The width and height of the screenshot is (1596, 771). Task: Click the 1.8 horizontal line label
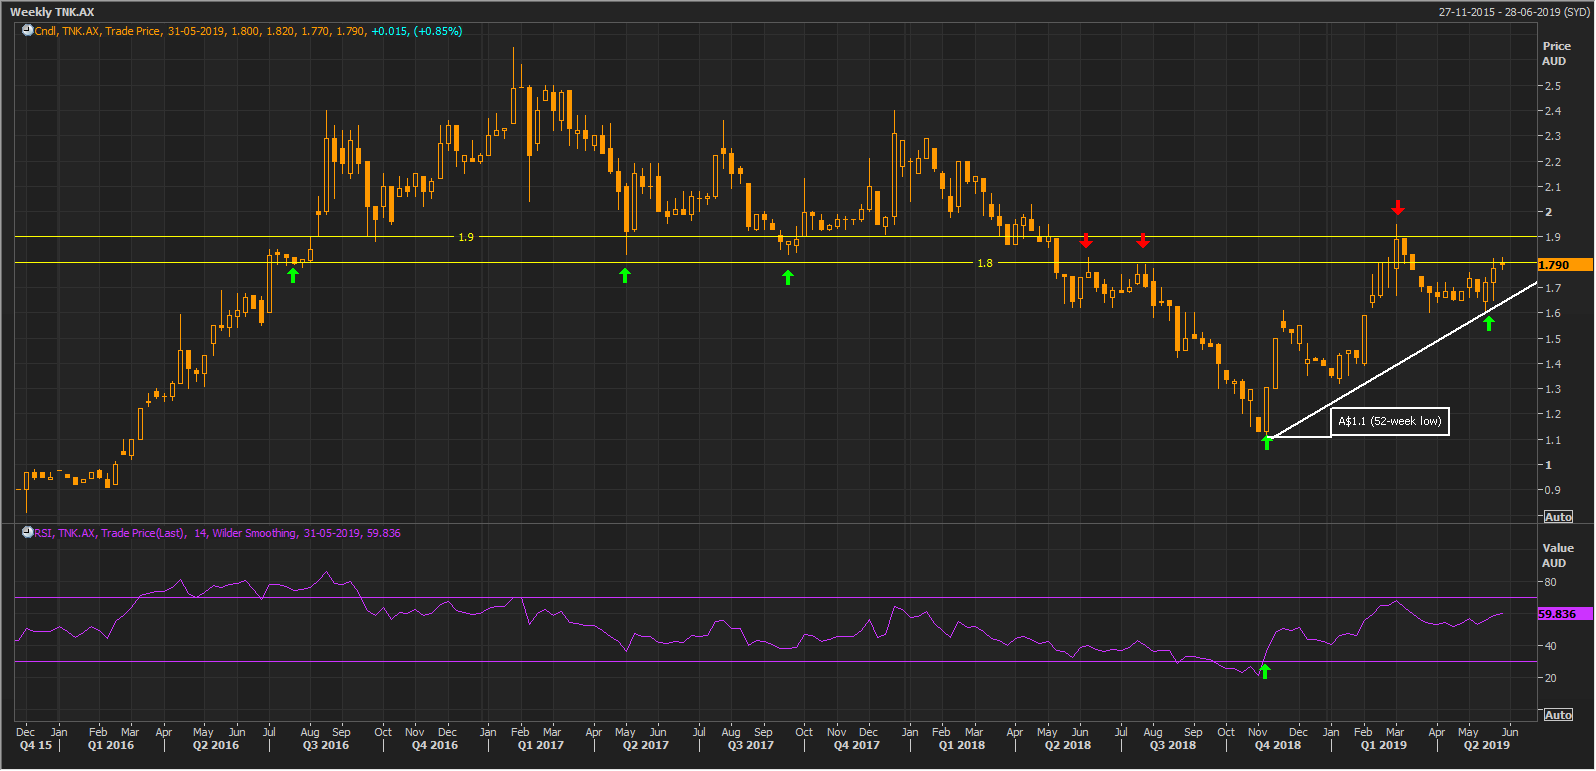click(985, 263)
